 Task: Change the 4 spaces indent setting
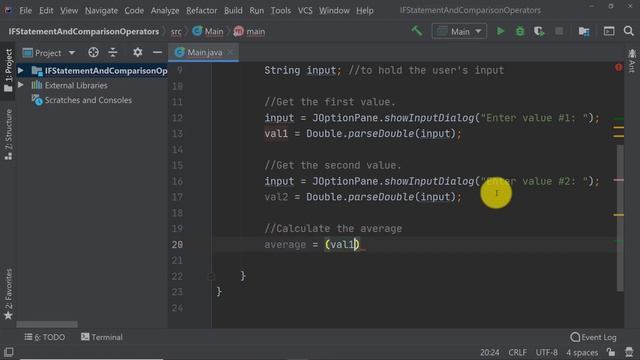click(x=582, y=352)
